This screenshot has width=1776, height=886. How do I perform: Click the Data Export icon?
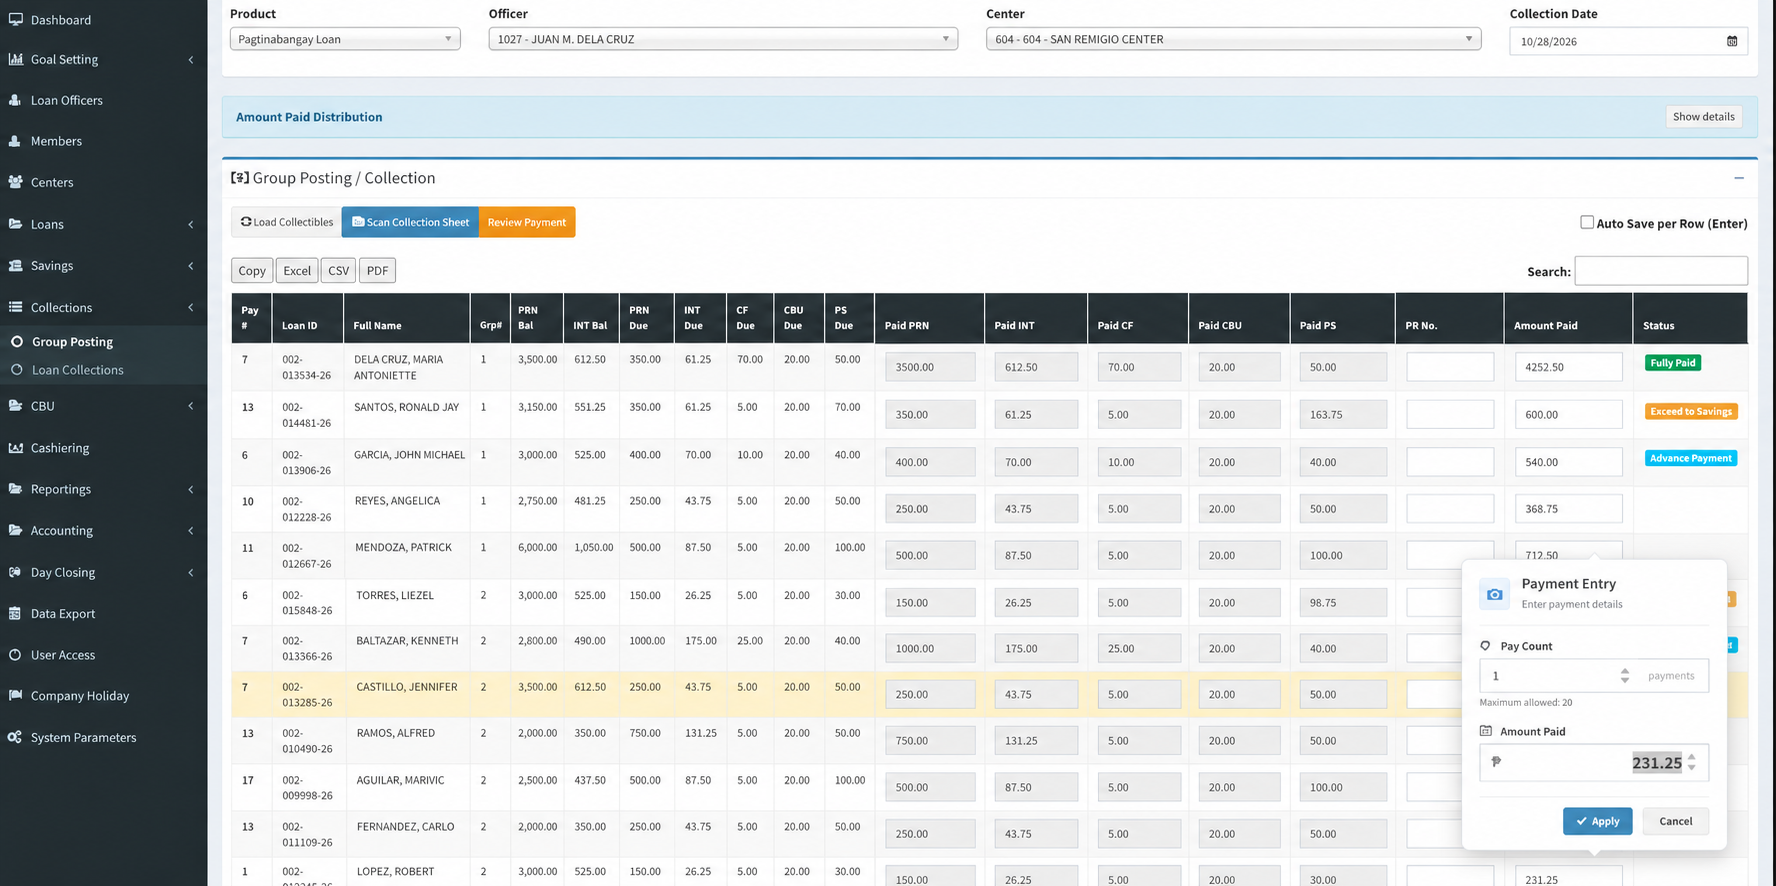tap(15, 613)
